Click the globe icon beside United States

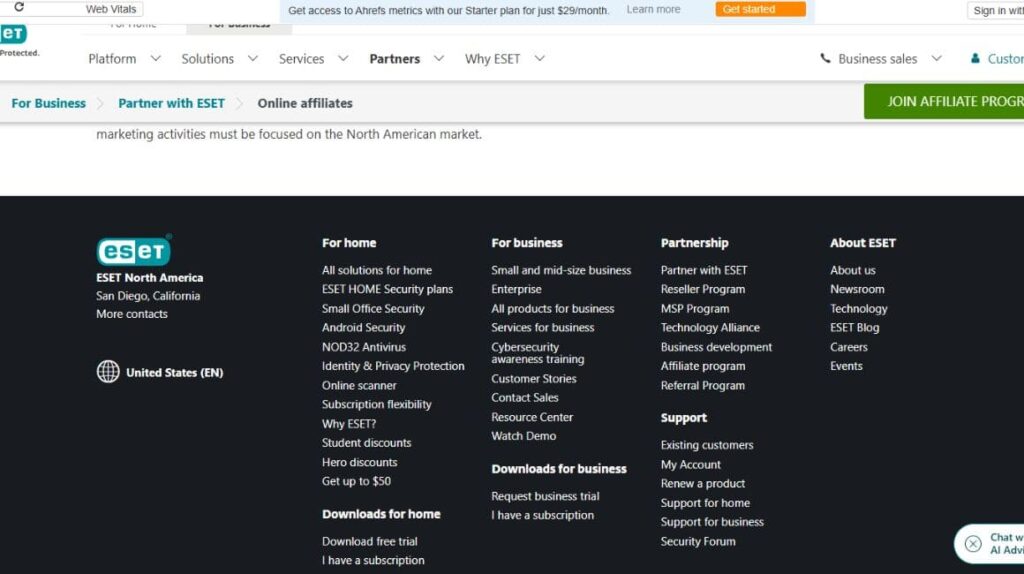click(108, 372)
